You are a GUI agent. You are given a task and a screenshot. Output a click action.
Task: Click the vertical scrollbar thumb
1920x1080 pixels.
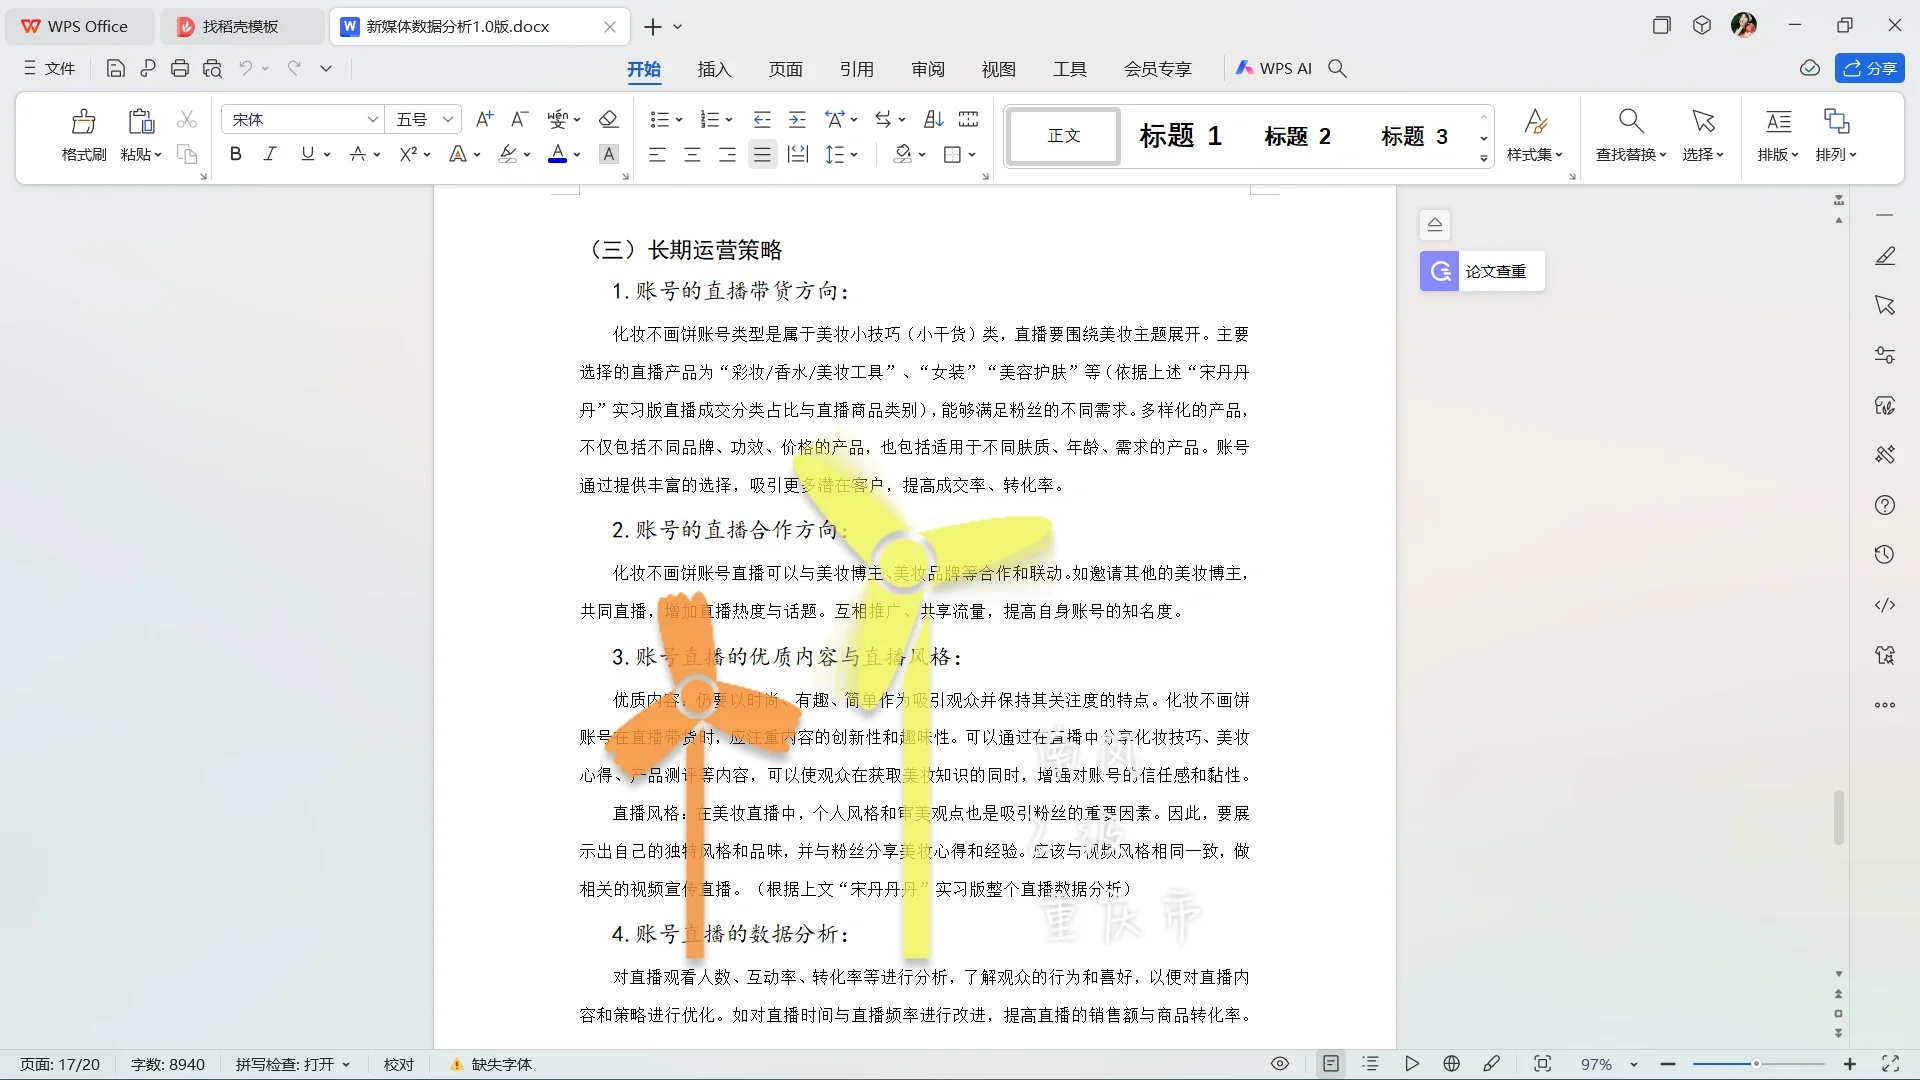(x=1838, y=818)
